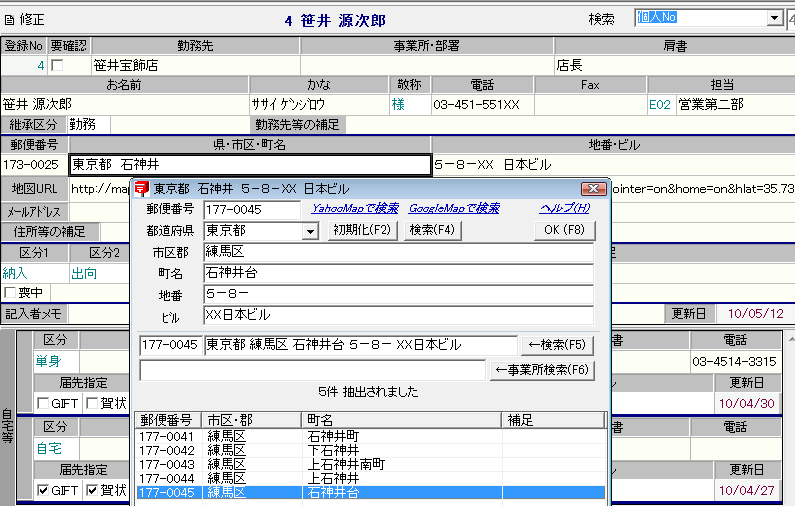The image size is (795, 506).
Task: Click 住所等の補足 button
Action: (50, 232)
